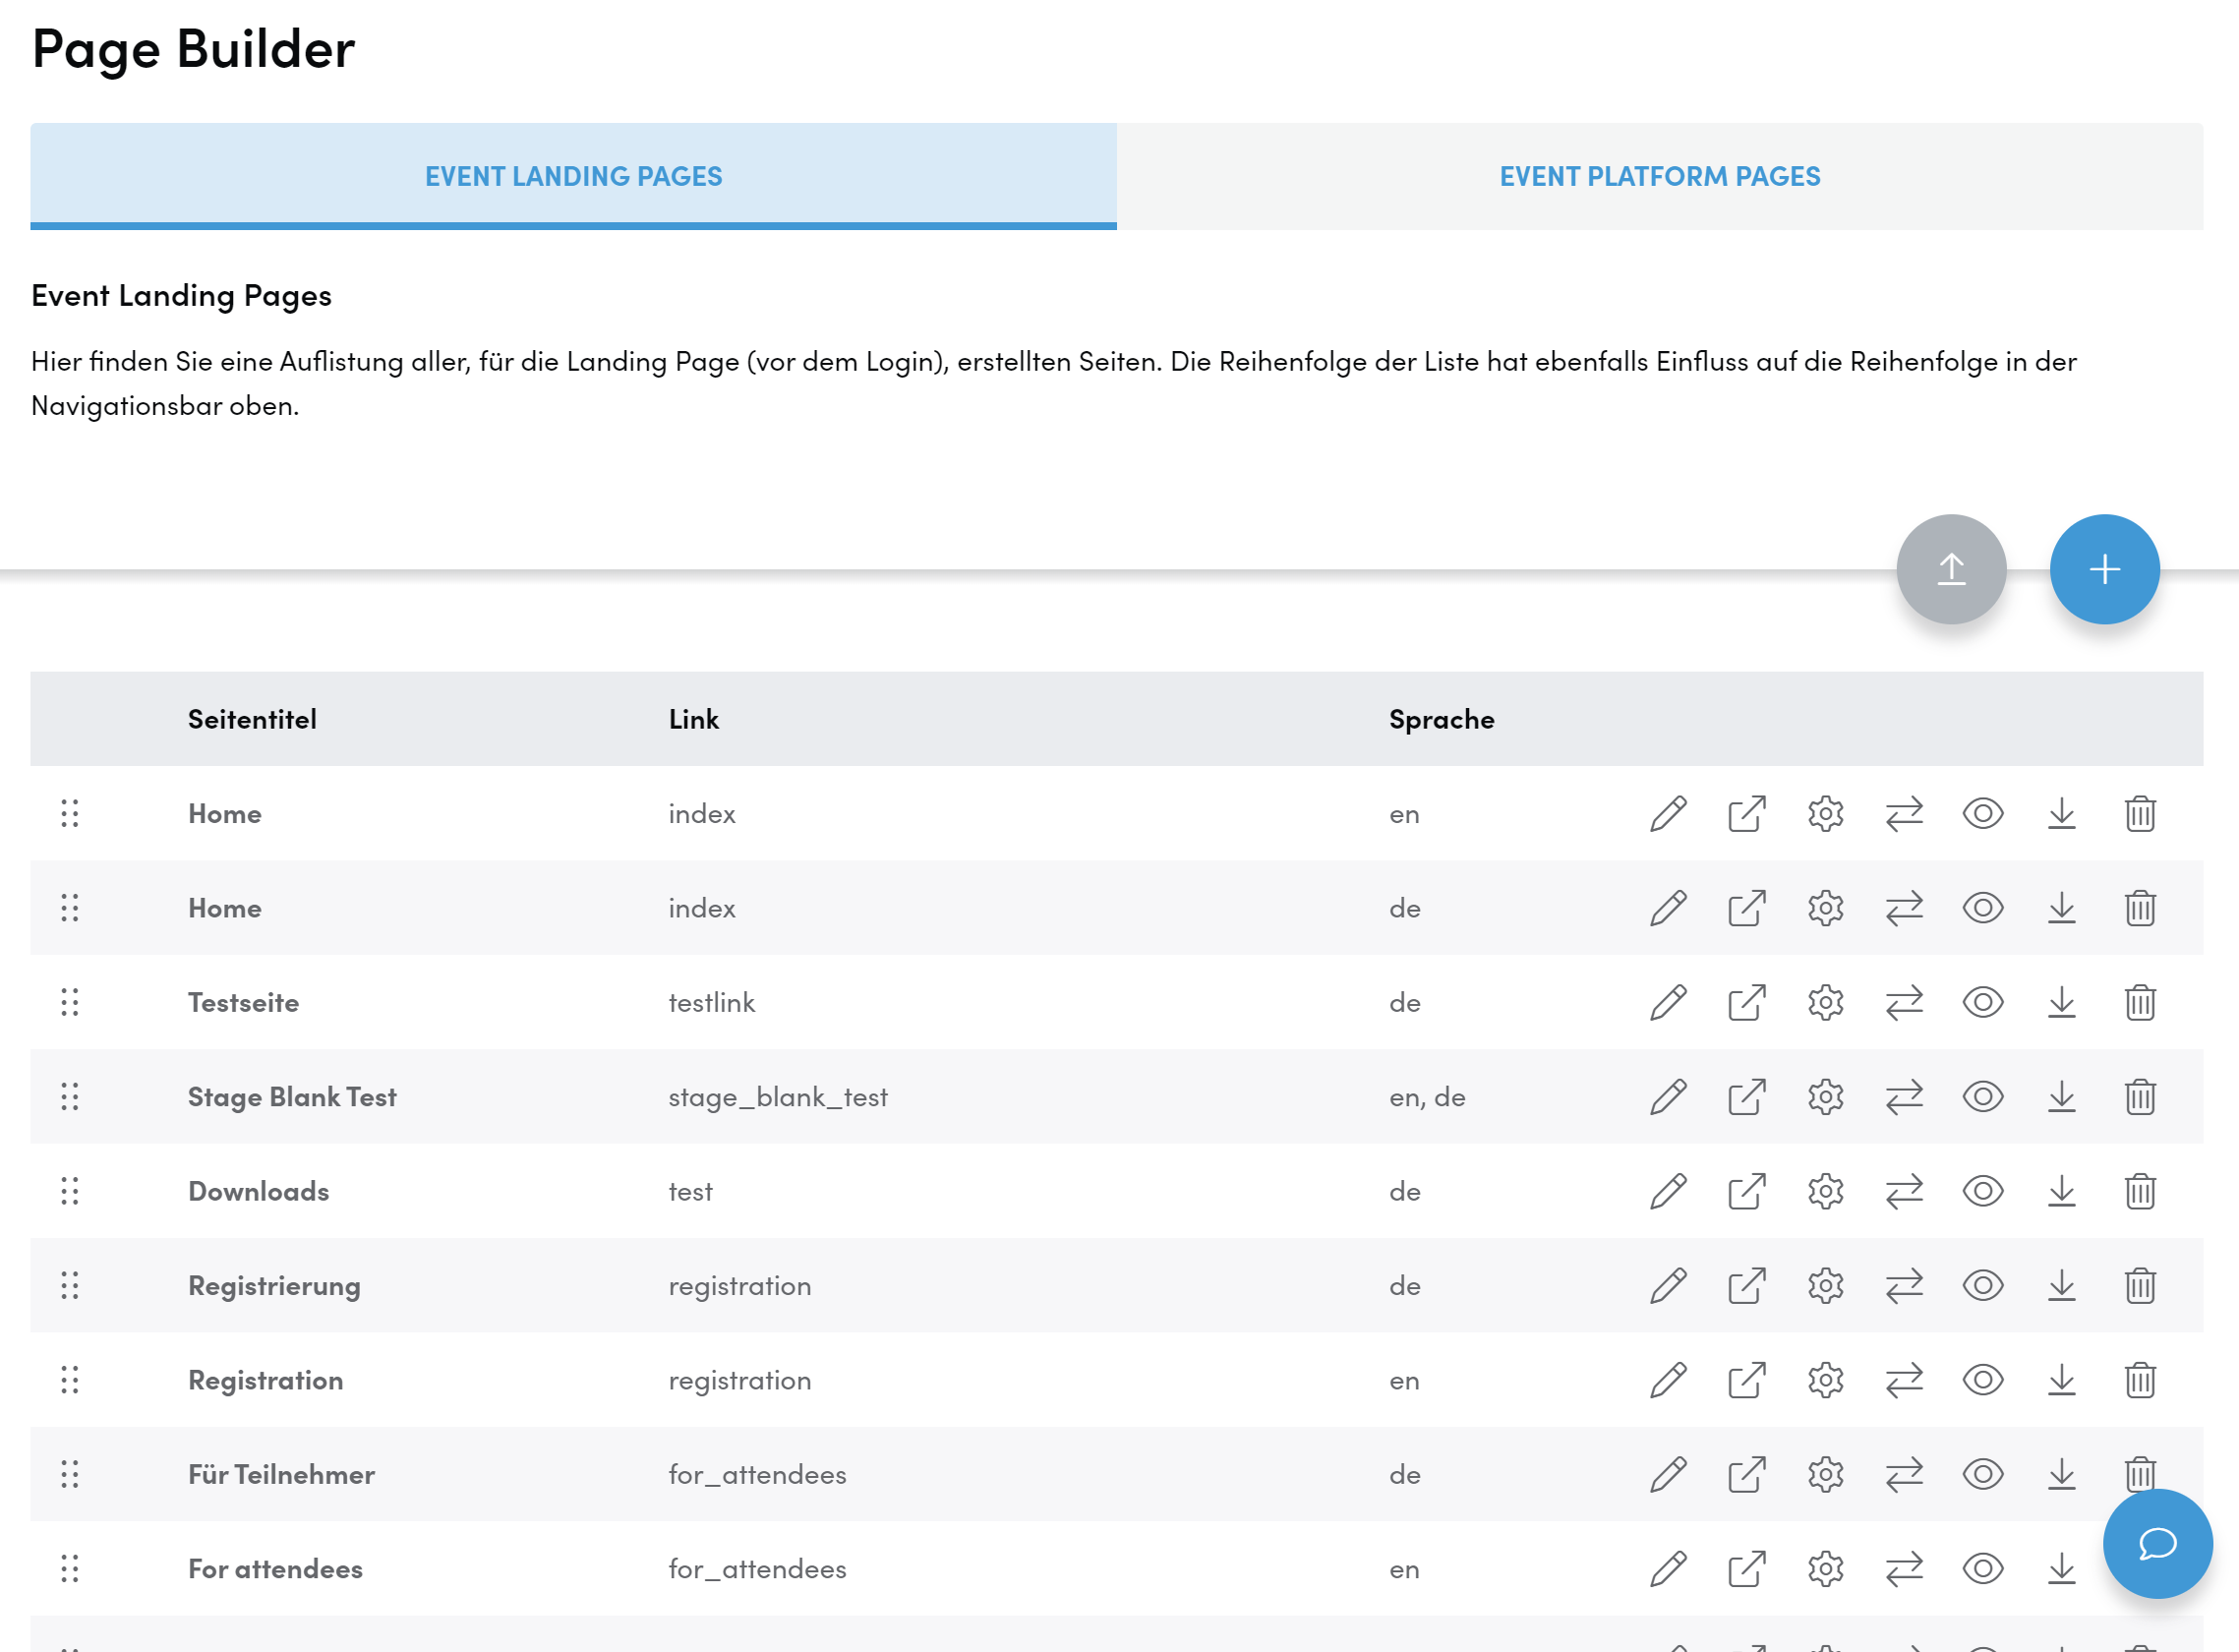The width and height of the screenshot is (2239, 1652).
Task: Open settings for the Home (de) page
Action: pyautogui.click(x=1826, y=908)
